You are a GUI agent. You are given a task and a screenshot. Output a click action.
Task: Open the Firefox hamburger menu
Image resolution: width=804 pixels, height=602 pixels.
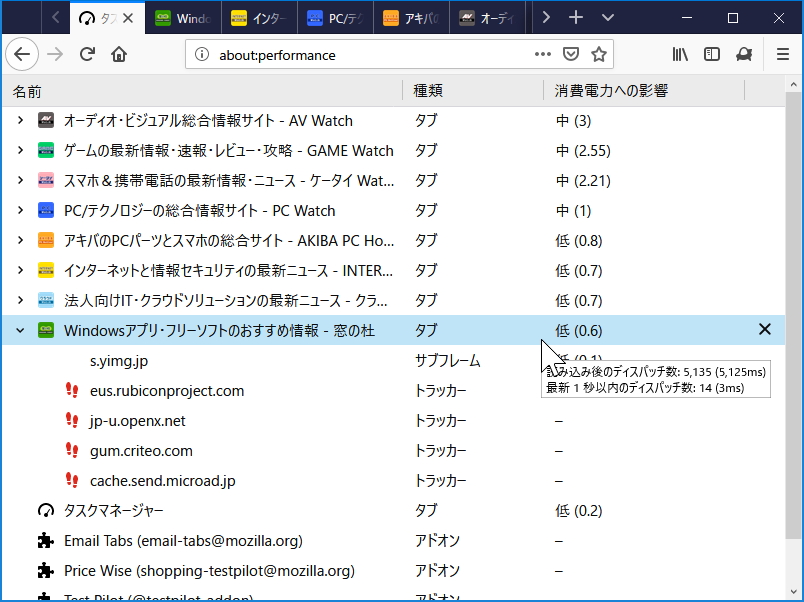(x=782, y=54)
